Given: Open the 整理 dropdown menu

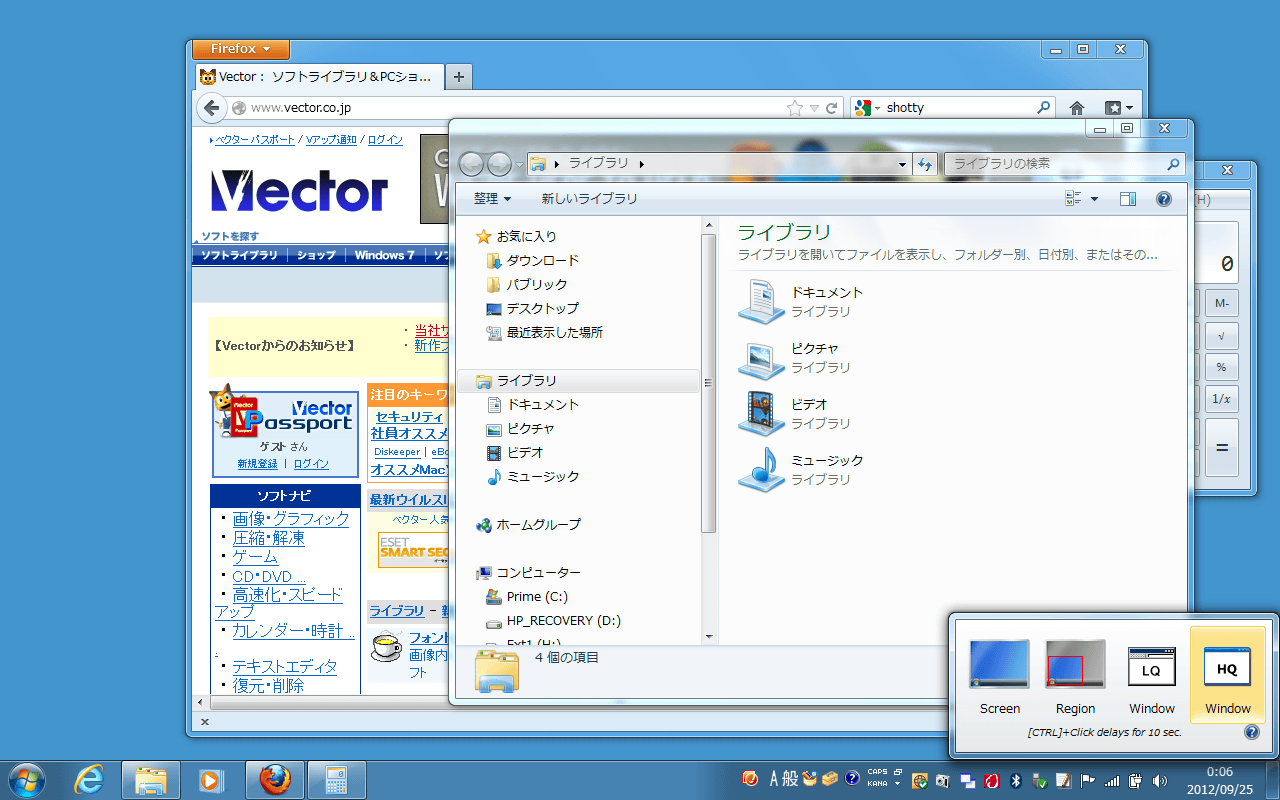Looking at the screenshot, I should (492, 199).
